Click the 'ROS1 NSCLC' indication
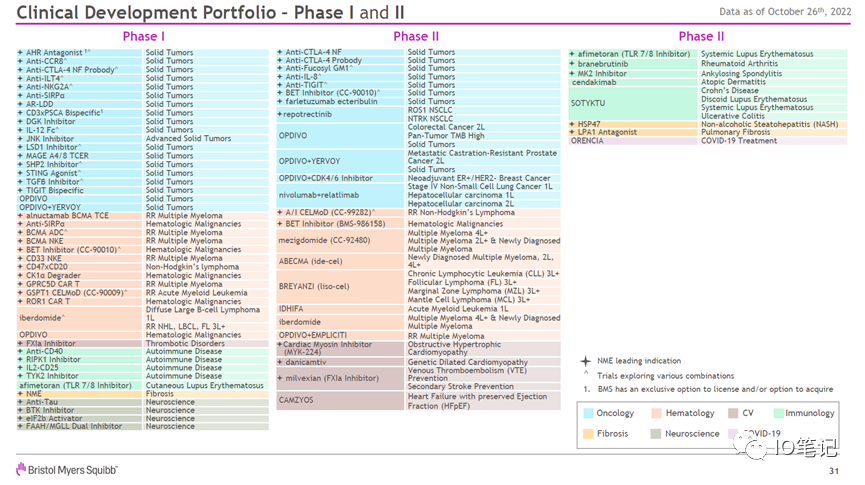Image resolution: width=865 pixels, height=485 pixels. click(x=430, y=110)
